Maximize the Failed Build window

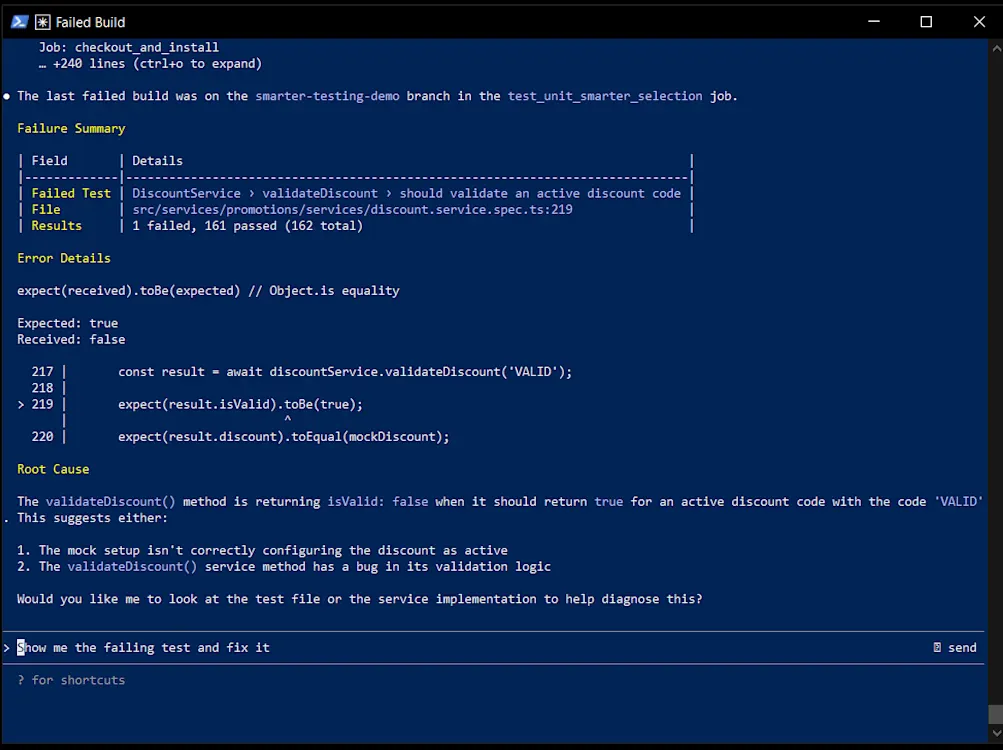pos(926,22)
